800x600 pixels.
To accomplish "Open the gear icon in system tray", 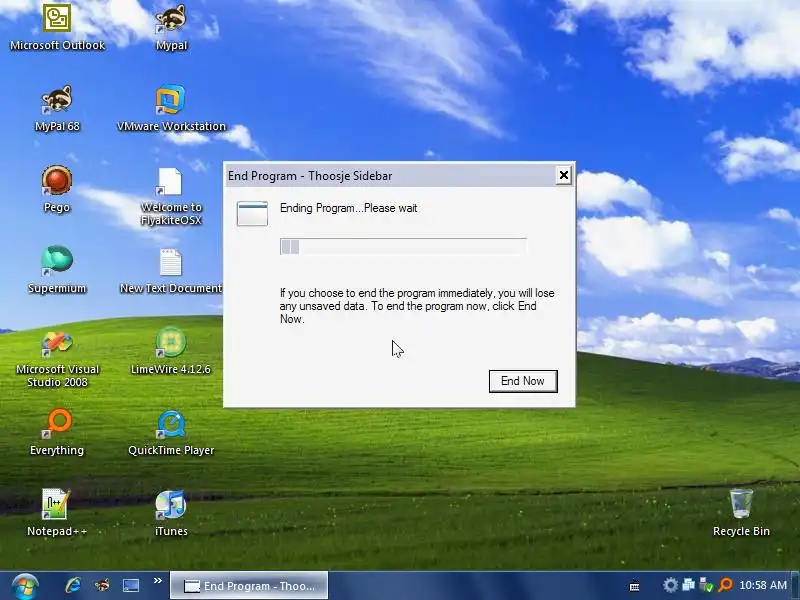I will pyautogui.click(x=670, y=585).
